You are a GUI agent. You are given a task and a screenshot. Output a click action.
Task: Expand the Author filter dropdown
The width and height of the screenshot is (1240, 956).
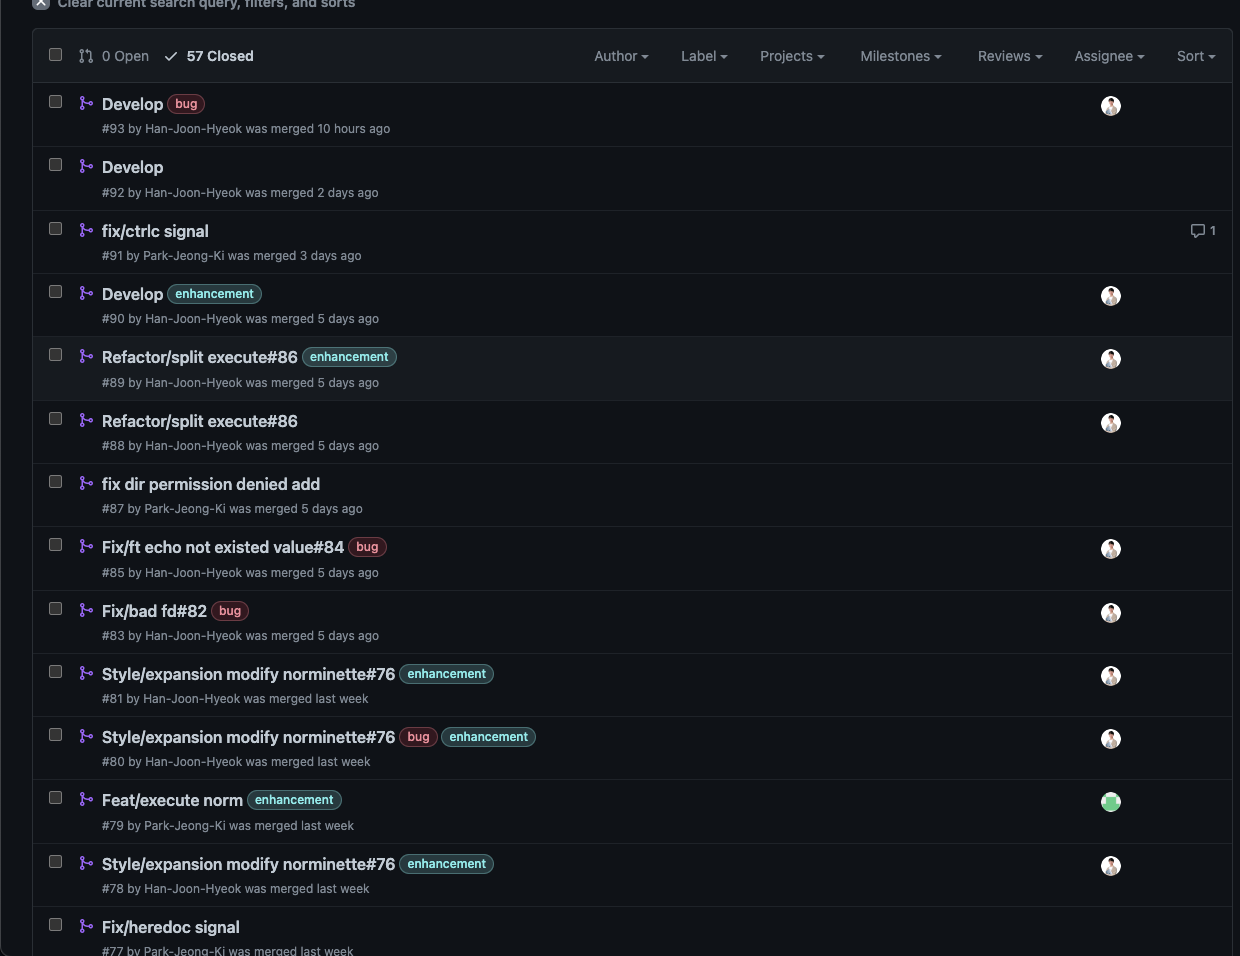[621, 56]
